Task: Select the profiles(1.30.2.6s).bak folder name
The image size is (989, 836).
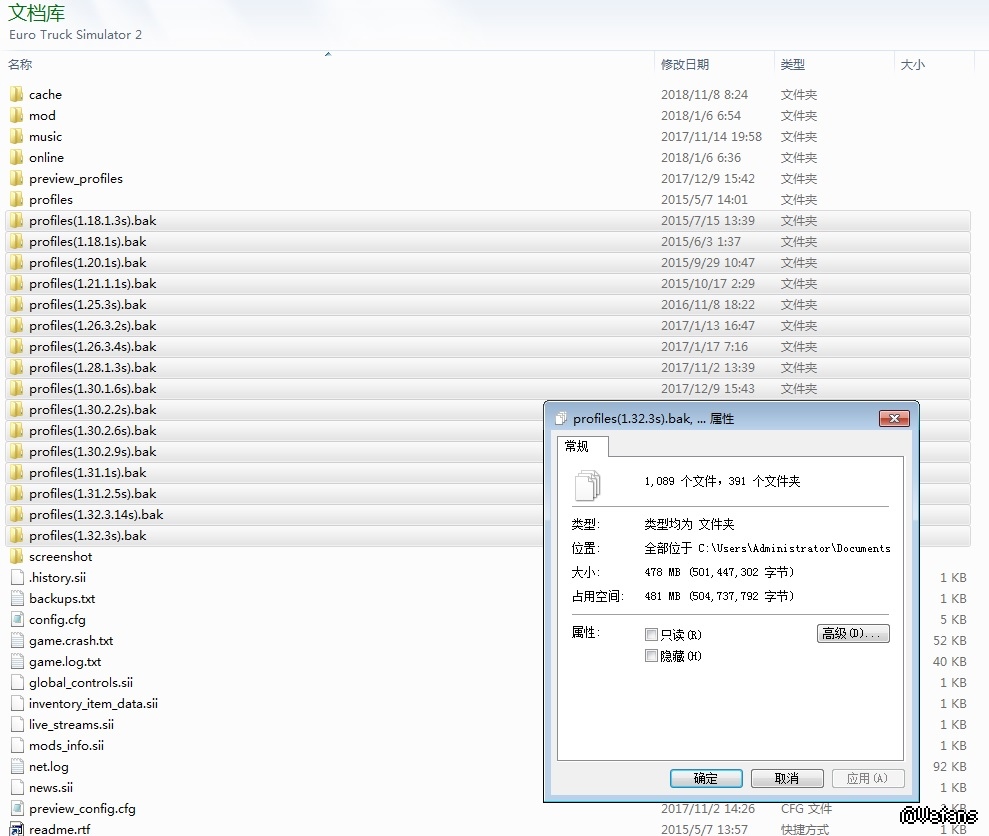Action: tap(93, 431)
